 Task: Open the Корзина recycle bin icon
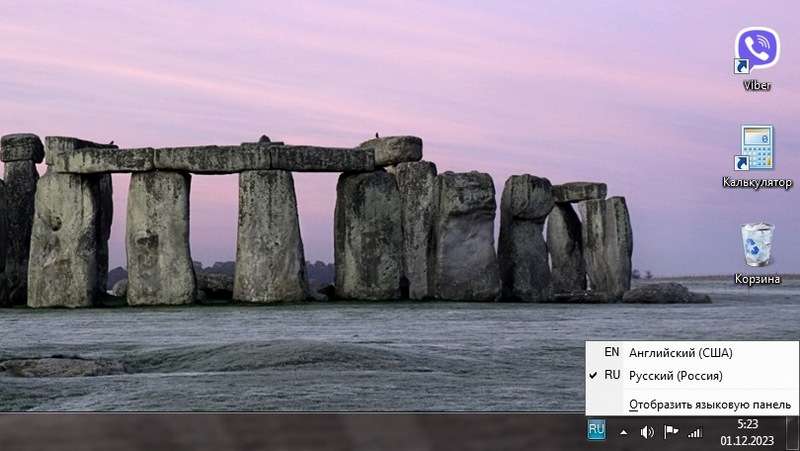point(757,254)
